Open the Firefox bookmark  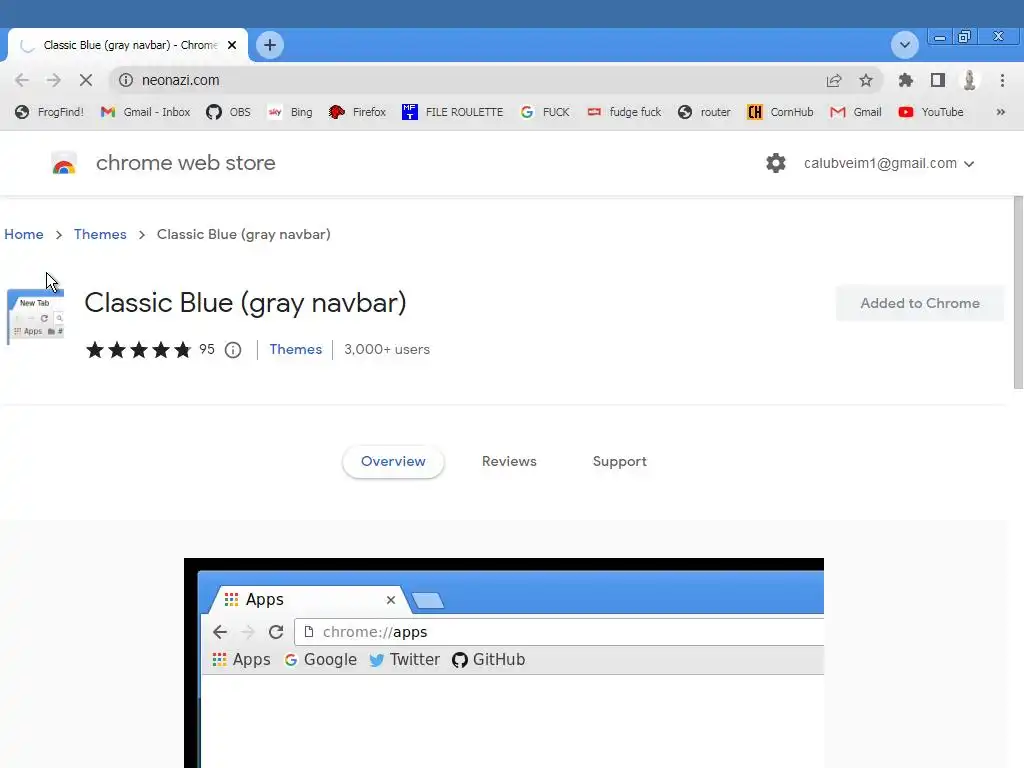coord(357,112)
